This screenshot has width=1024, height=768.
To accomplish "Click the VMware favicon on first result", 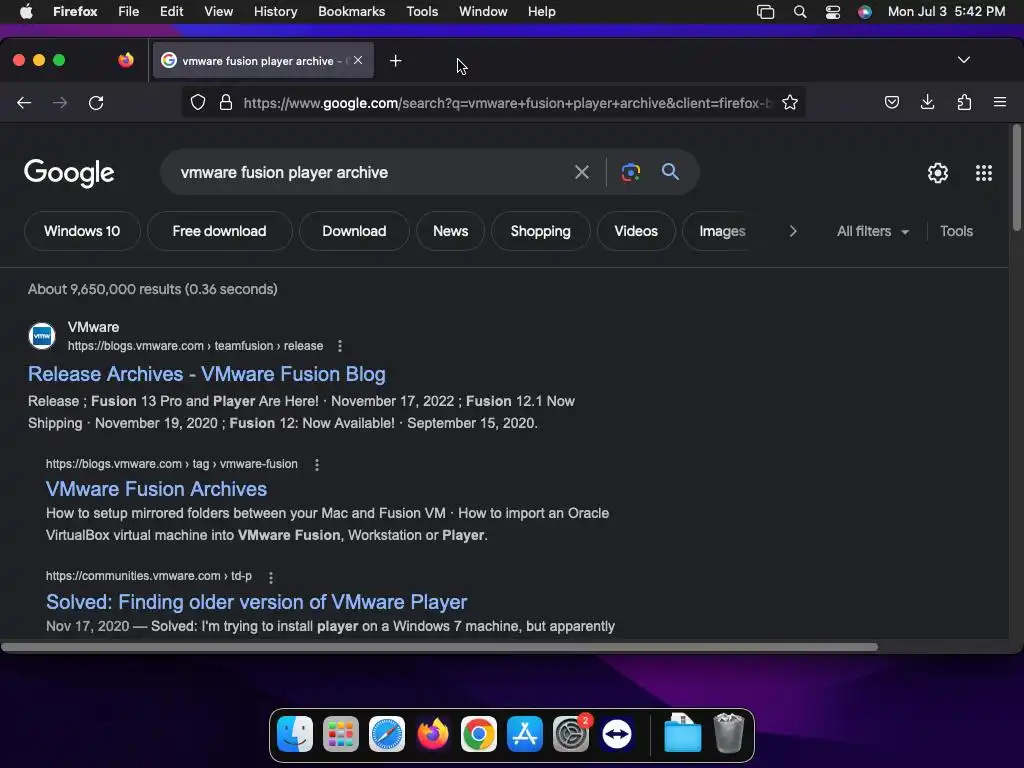I will tap(42, 336).
